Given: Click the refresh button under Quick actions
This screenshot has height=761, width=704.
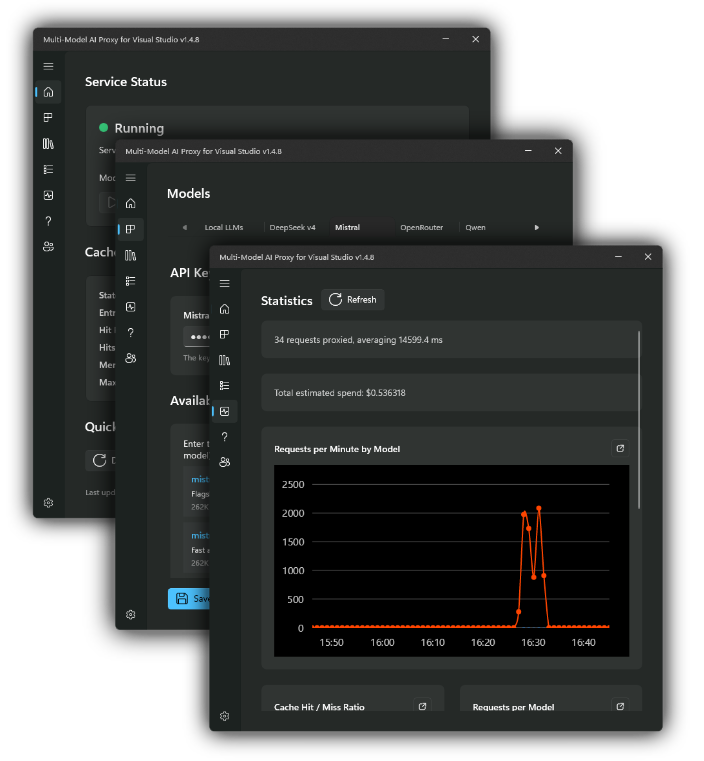Looking at the screenshot, I should coord(100,460).
